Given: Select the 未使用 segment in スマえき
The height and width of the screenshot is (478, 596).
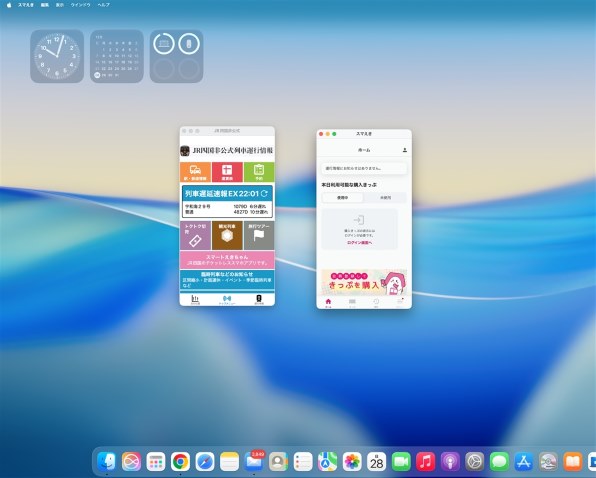Looking at the screenshot, I should pos(385,198).
